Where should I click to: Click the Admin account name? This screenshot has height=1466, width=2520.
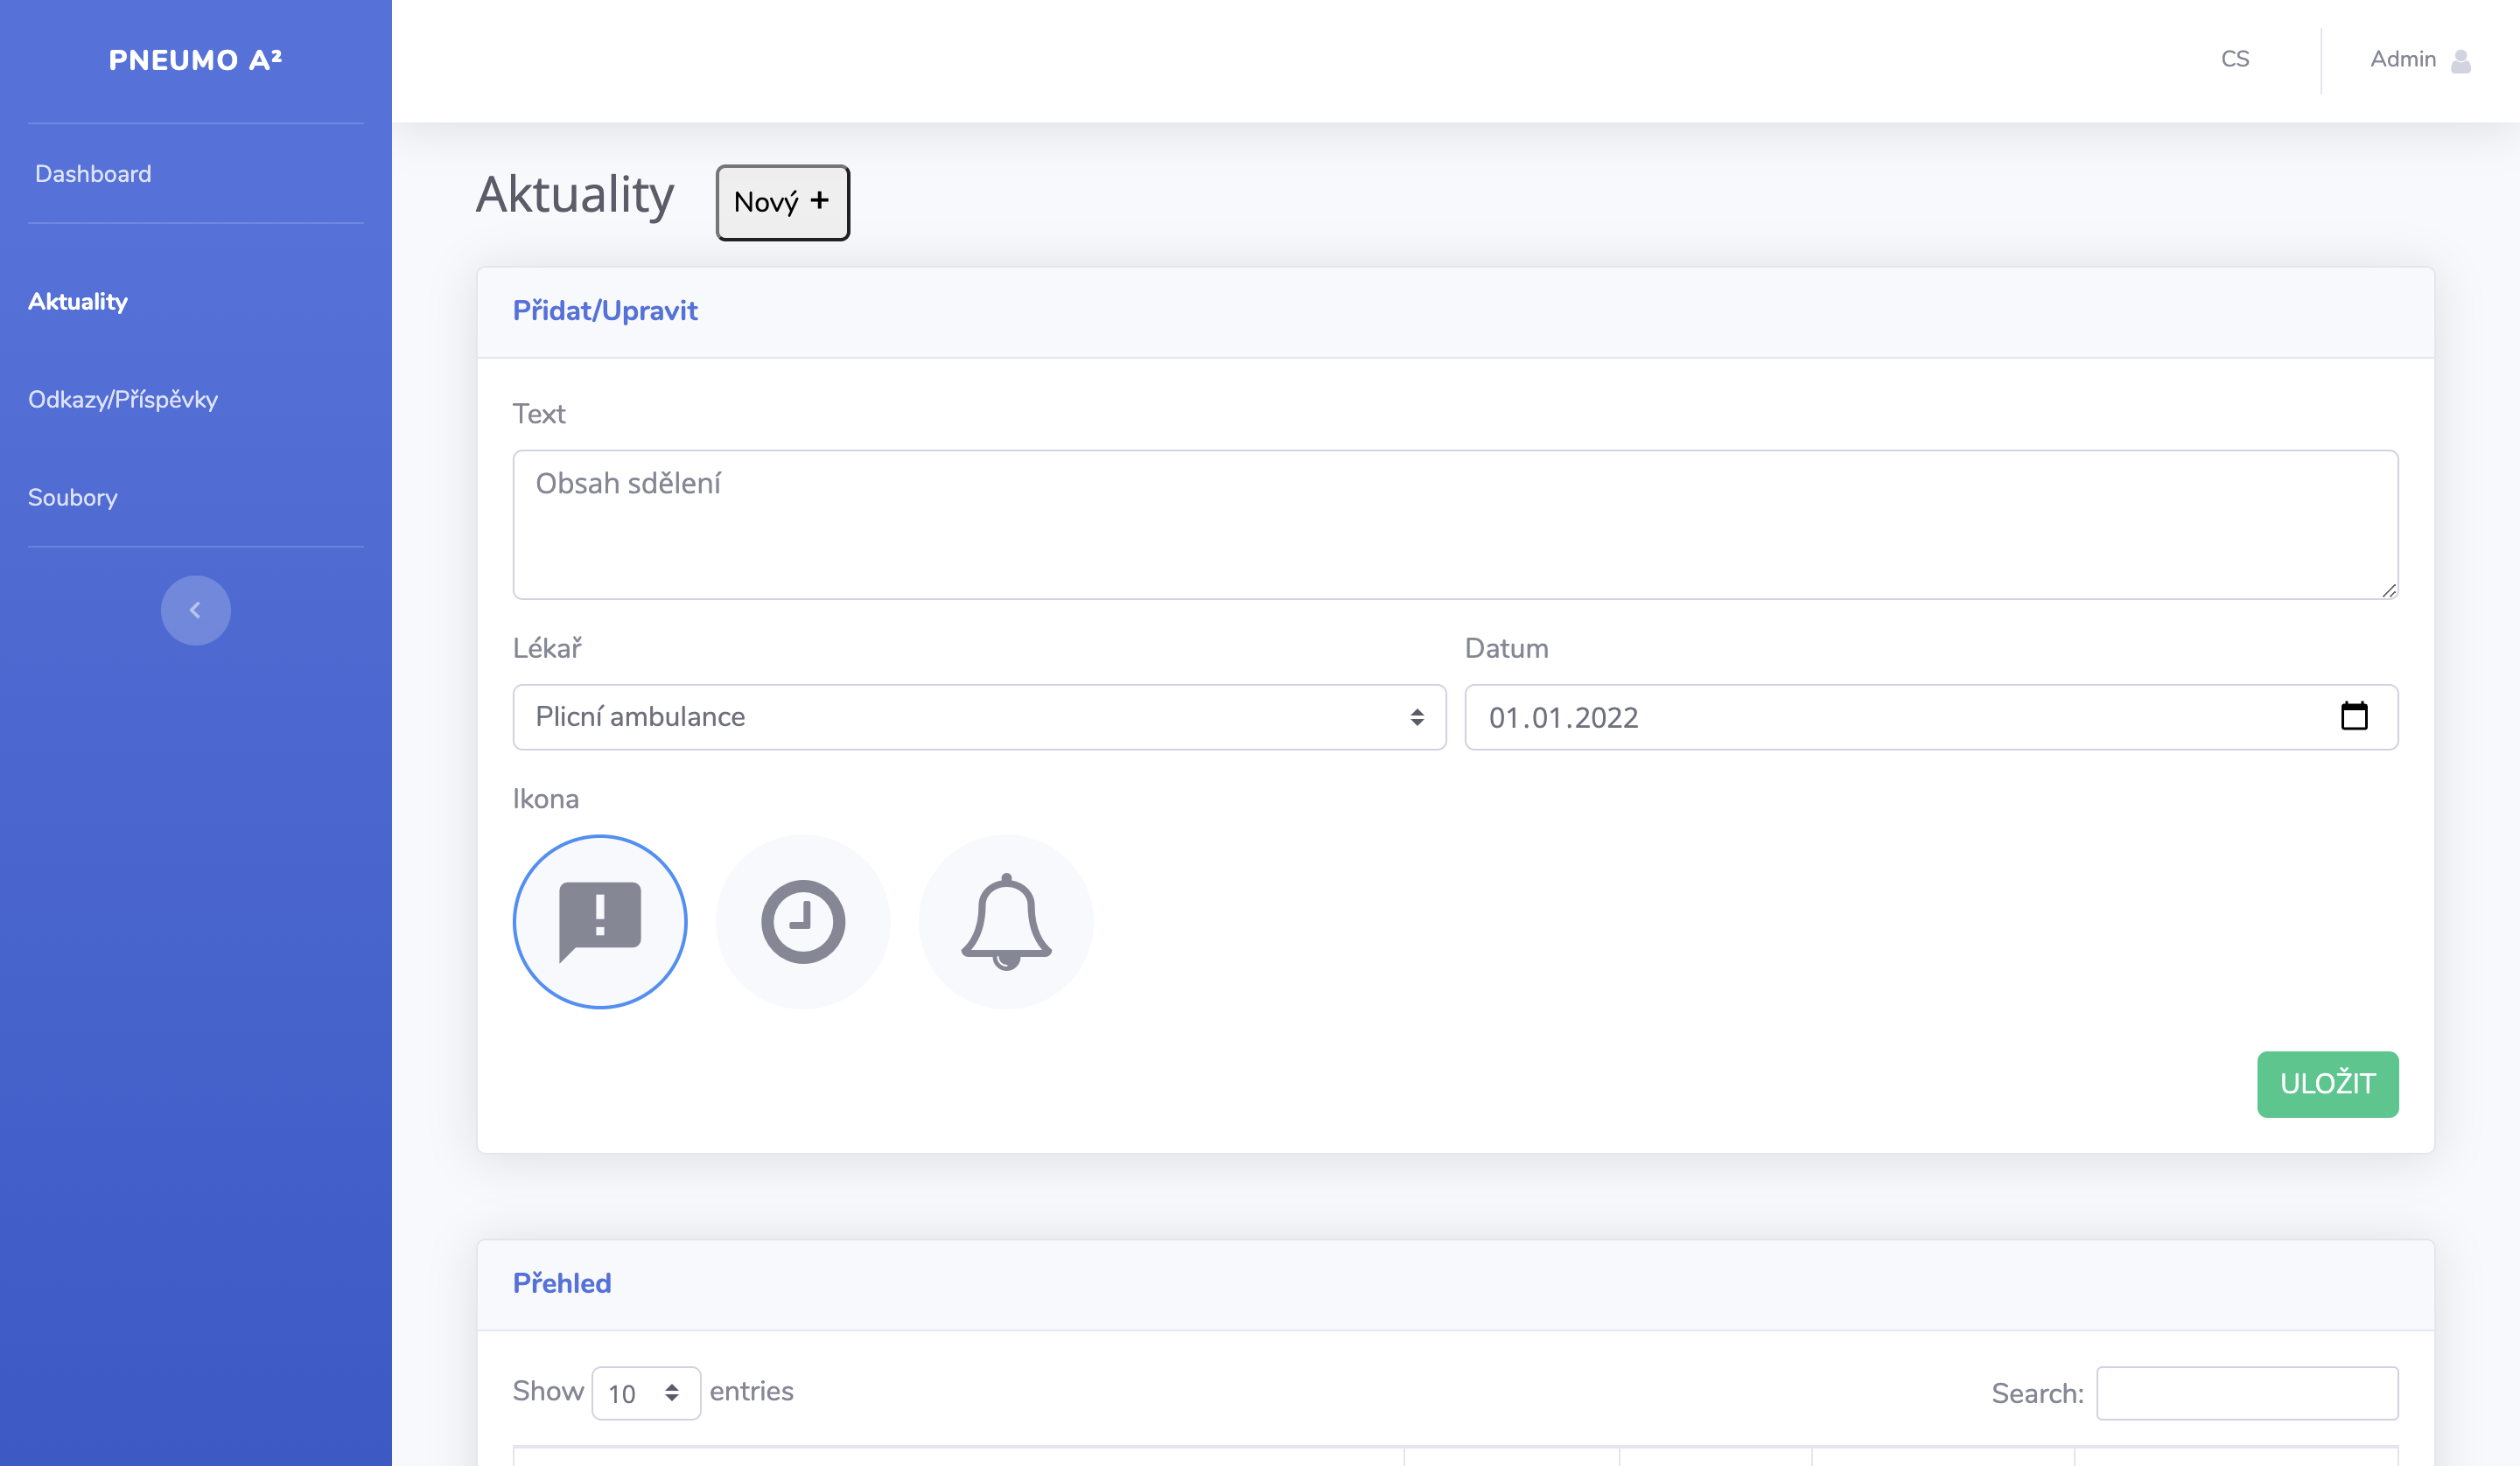coord(2402,59)
